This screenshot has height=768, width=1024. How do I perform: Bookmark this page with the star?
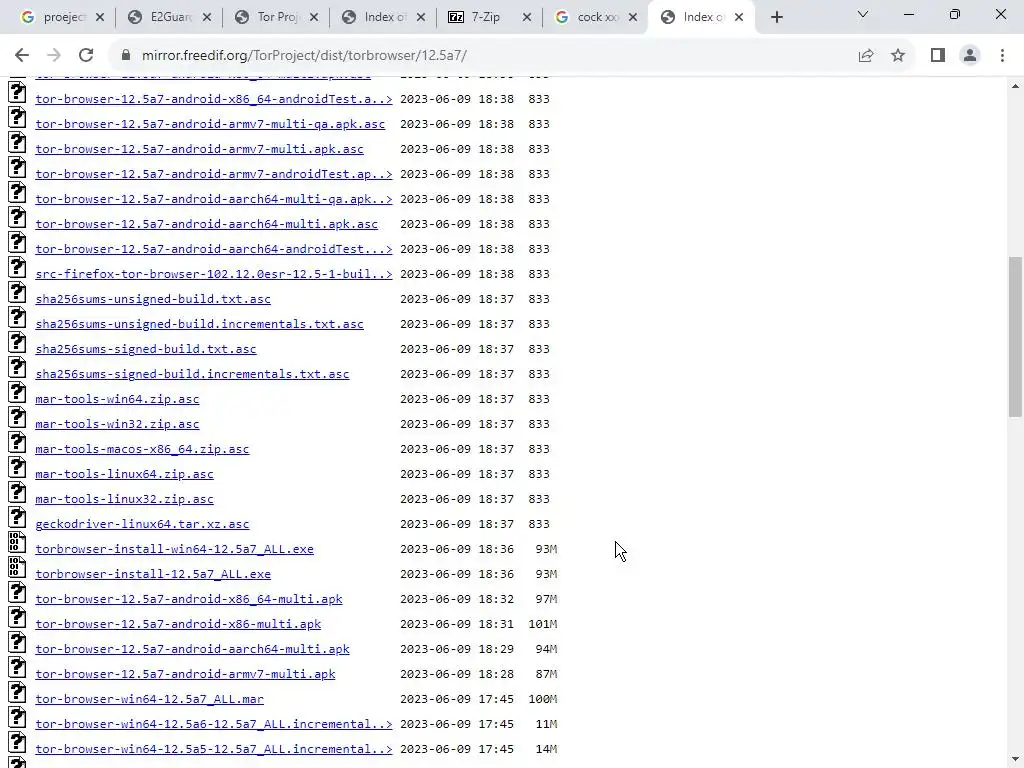pos(898,56)
